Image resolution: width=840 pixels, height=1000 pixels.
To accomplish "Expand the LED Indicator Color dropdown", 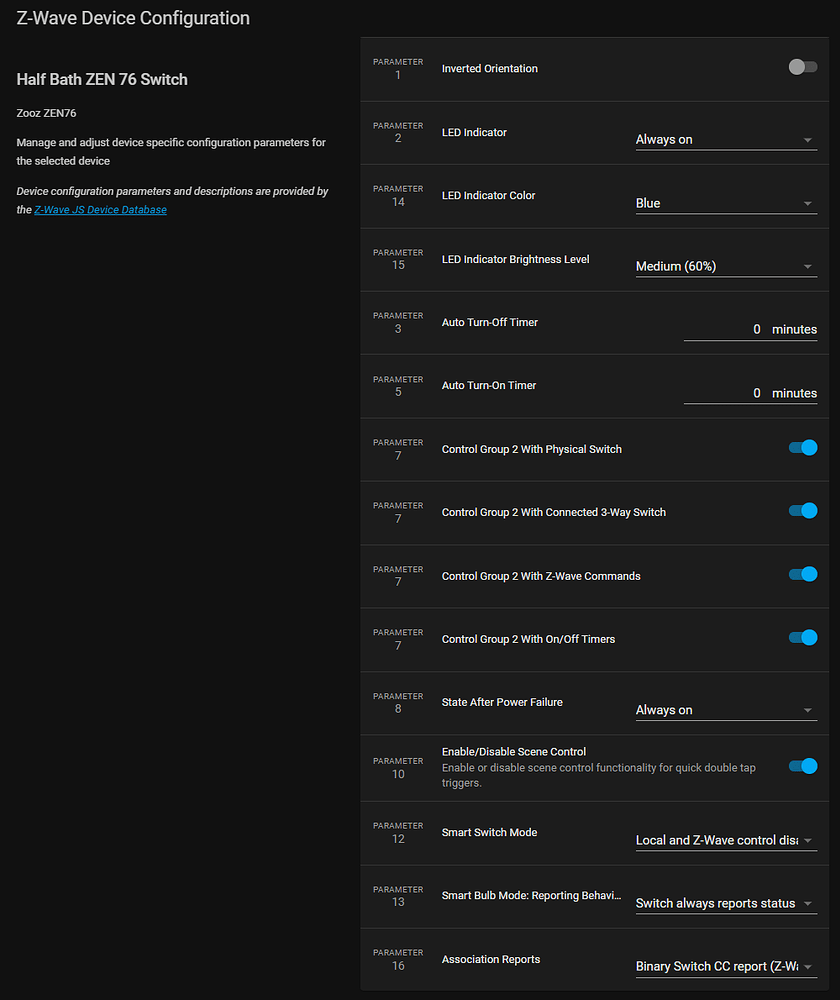I will click(725, 203).
